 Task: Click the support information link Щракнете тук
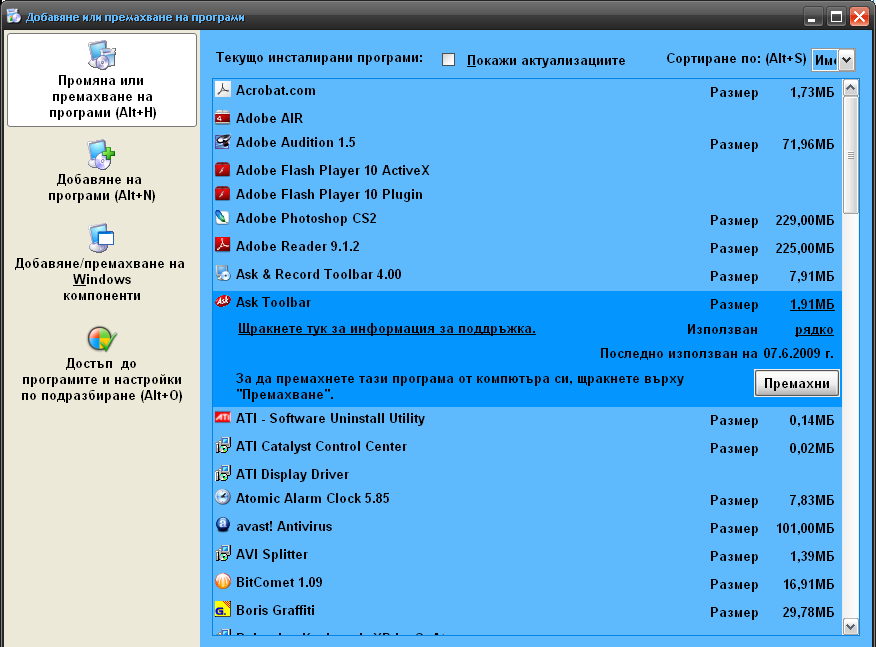pos(387,329)
